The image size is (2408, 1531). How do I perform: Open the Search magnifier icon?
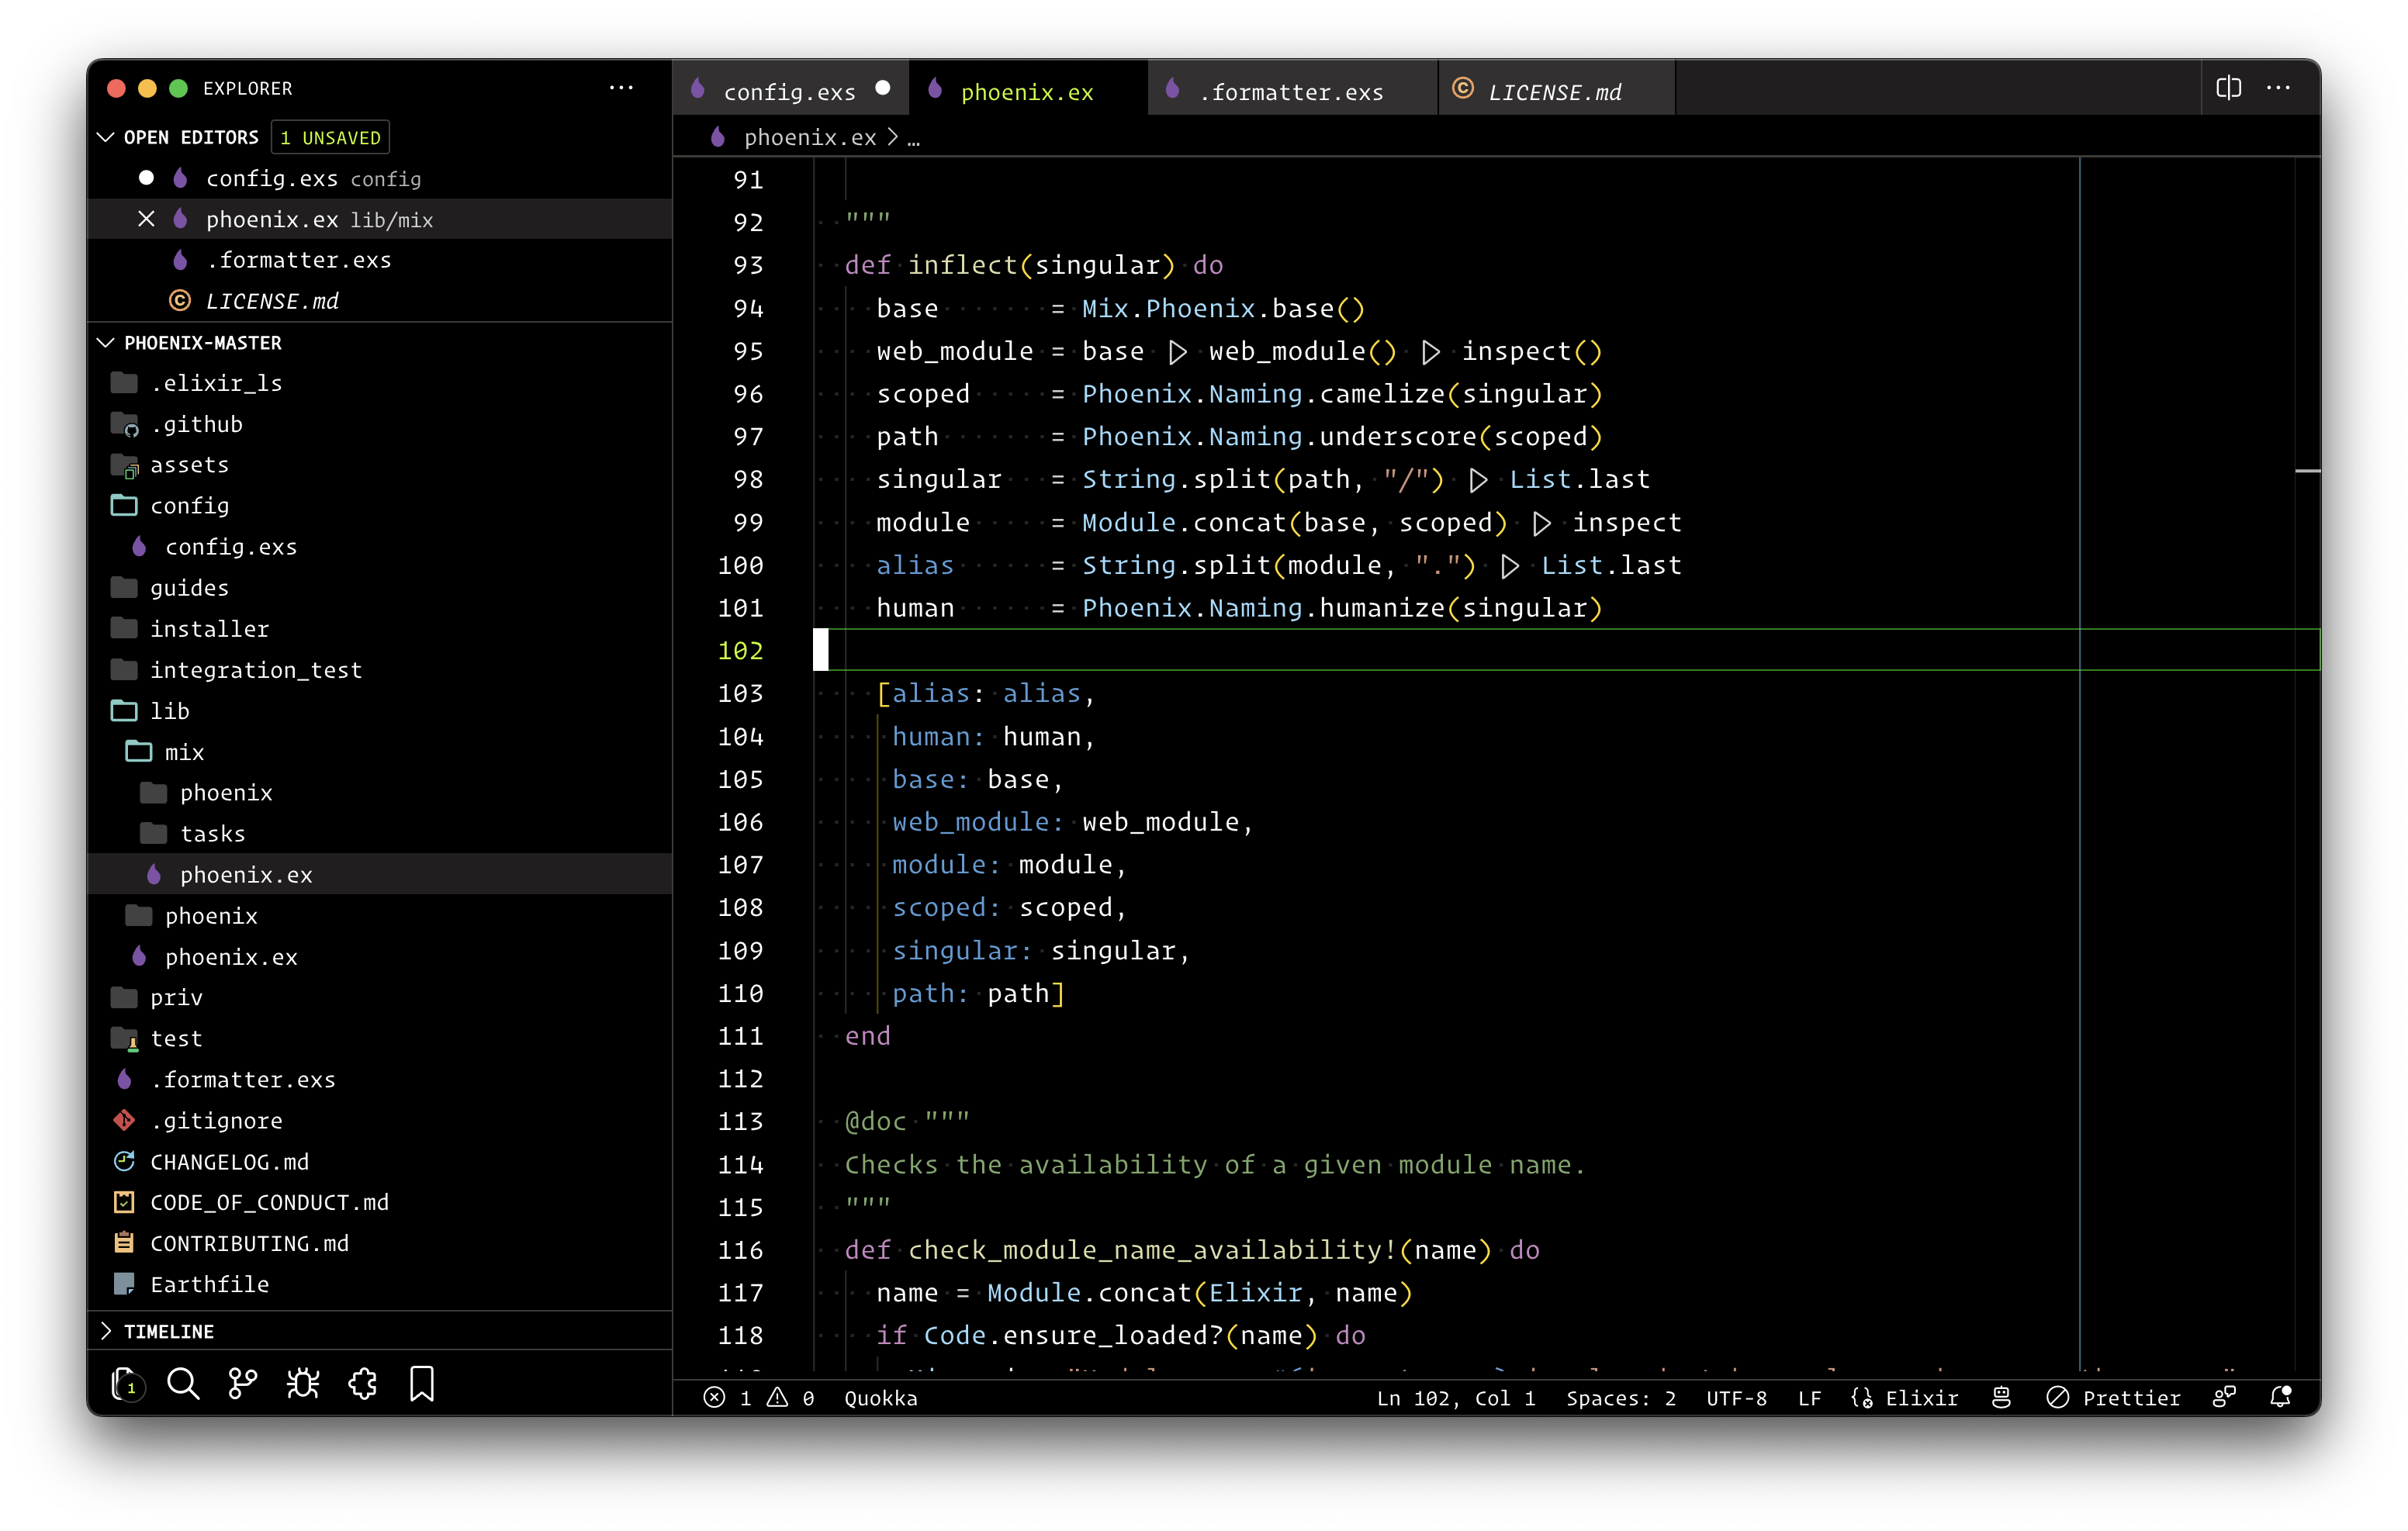coord(183,1384)
